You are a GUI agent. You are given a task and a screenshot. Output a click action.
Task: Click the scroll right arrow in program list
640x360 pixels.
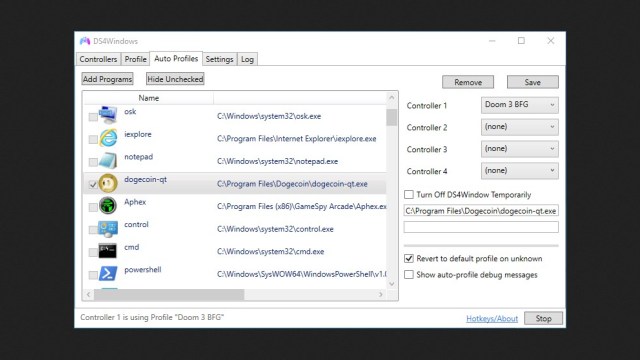pyautogui.click(x=381, y=294)
